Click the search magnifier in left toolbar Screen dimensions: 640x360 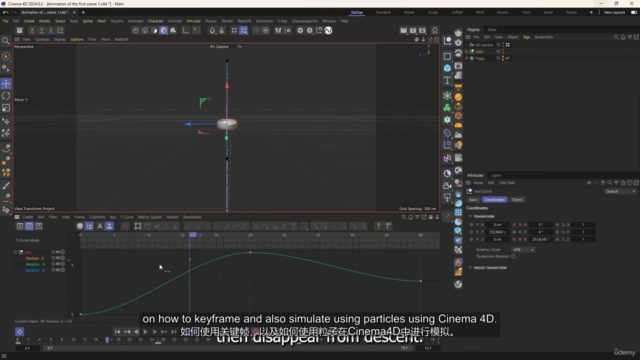pyautogui.click(x=6, y=40)
